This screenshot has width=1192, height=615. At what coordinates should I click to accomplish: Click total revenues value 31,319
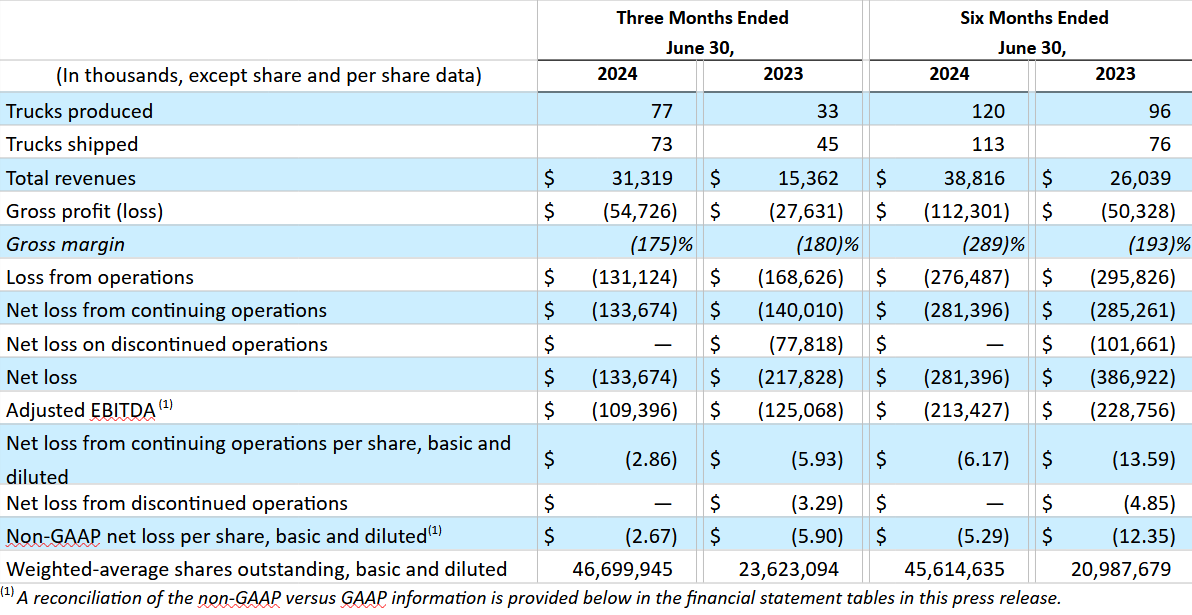tap(642, 178)
